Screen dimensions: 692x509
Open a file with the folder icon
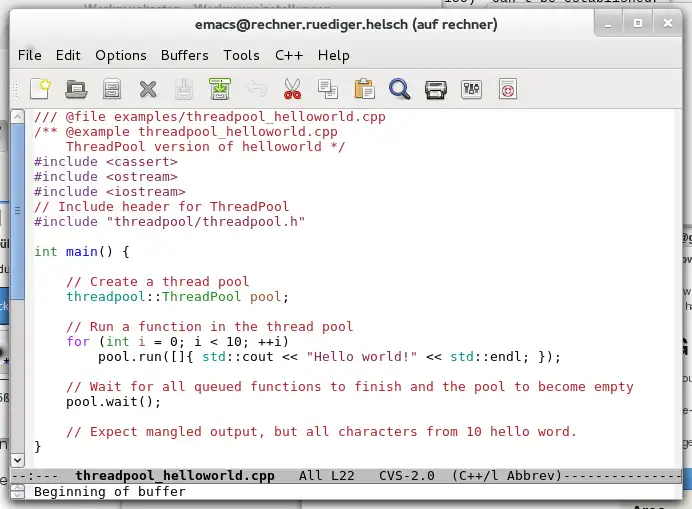pos(76,89)
